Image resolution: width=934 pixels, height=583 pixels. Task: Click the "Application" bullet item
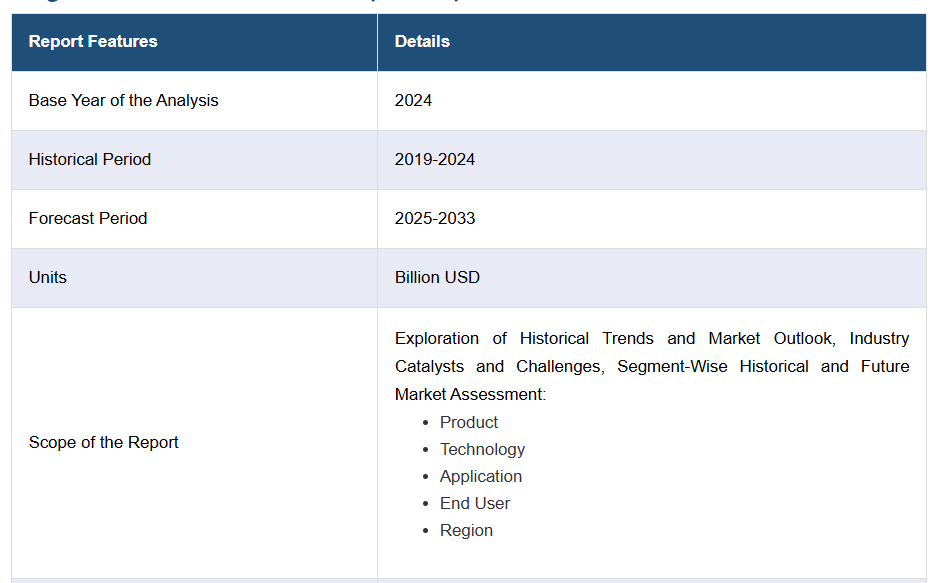[481, 477]
